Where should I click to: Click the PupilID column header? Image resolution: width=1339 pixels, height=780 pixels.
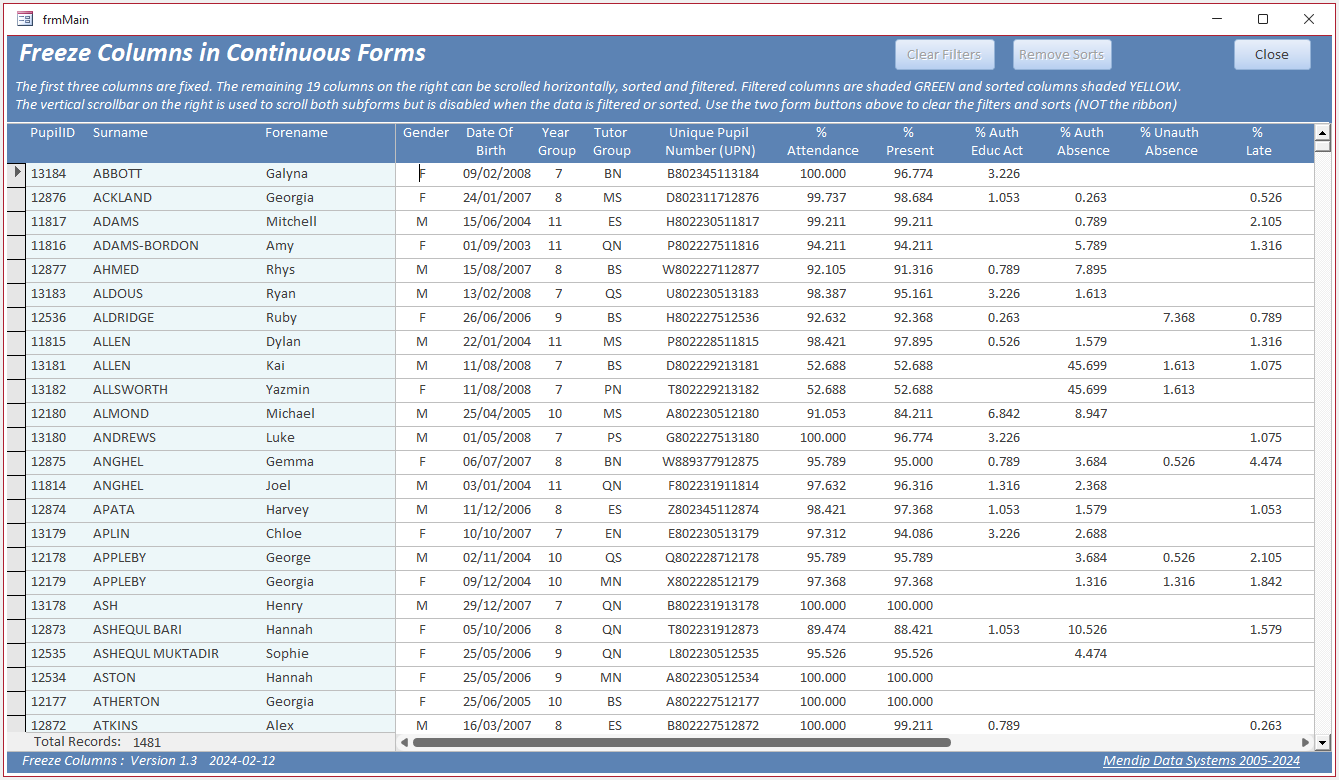53,132
